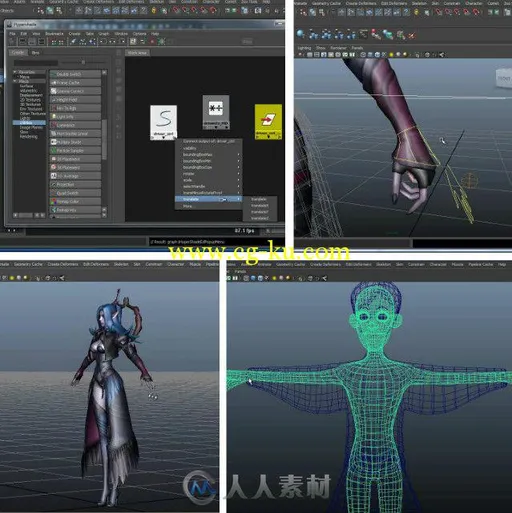The height and width of the screenshot is (513, 512).
Task: Expand boundingBoxMin submenu arrow
Action: click(x=238, y=161)
